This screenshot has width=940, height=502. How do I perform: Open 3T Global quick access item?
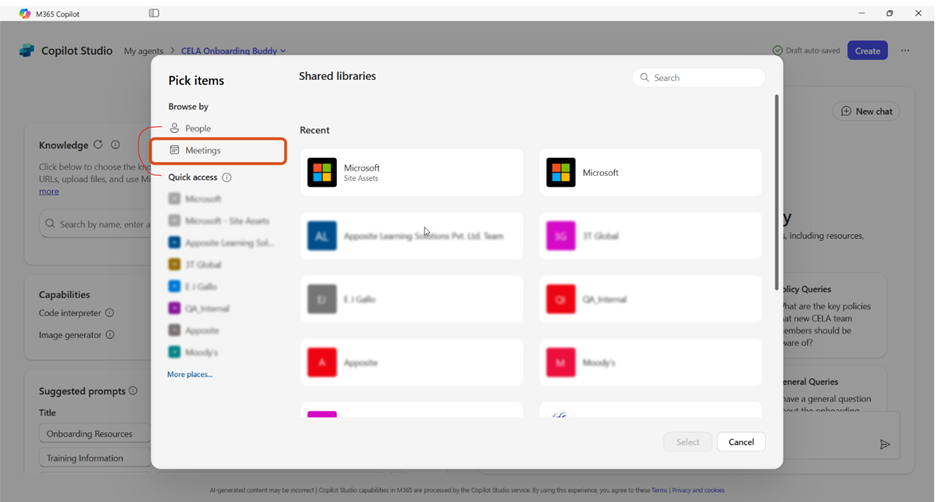click(x=195, y=264)
